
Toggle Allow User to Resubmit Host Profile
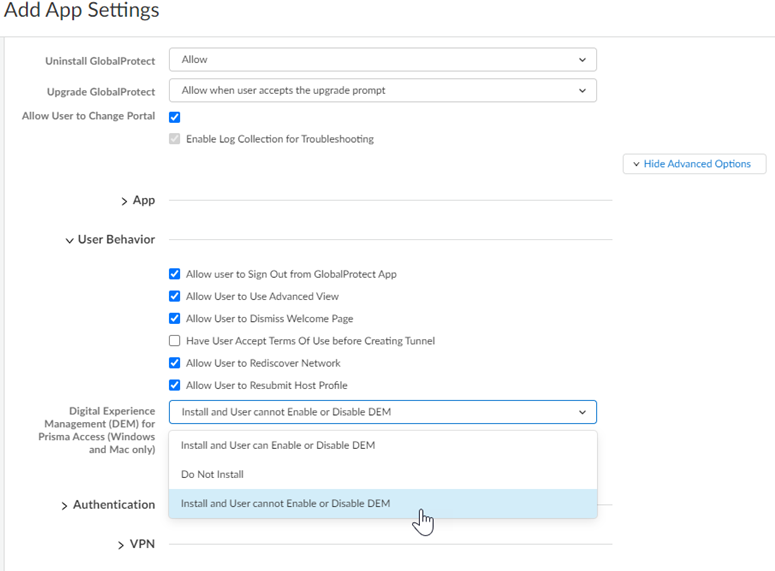click(x=175, y=385)
